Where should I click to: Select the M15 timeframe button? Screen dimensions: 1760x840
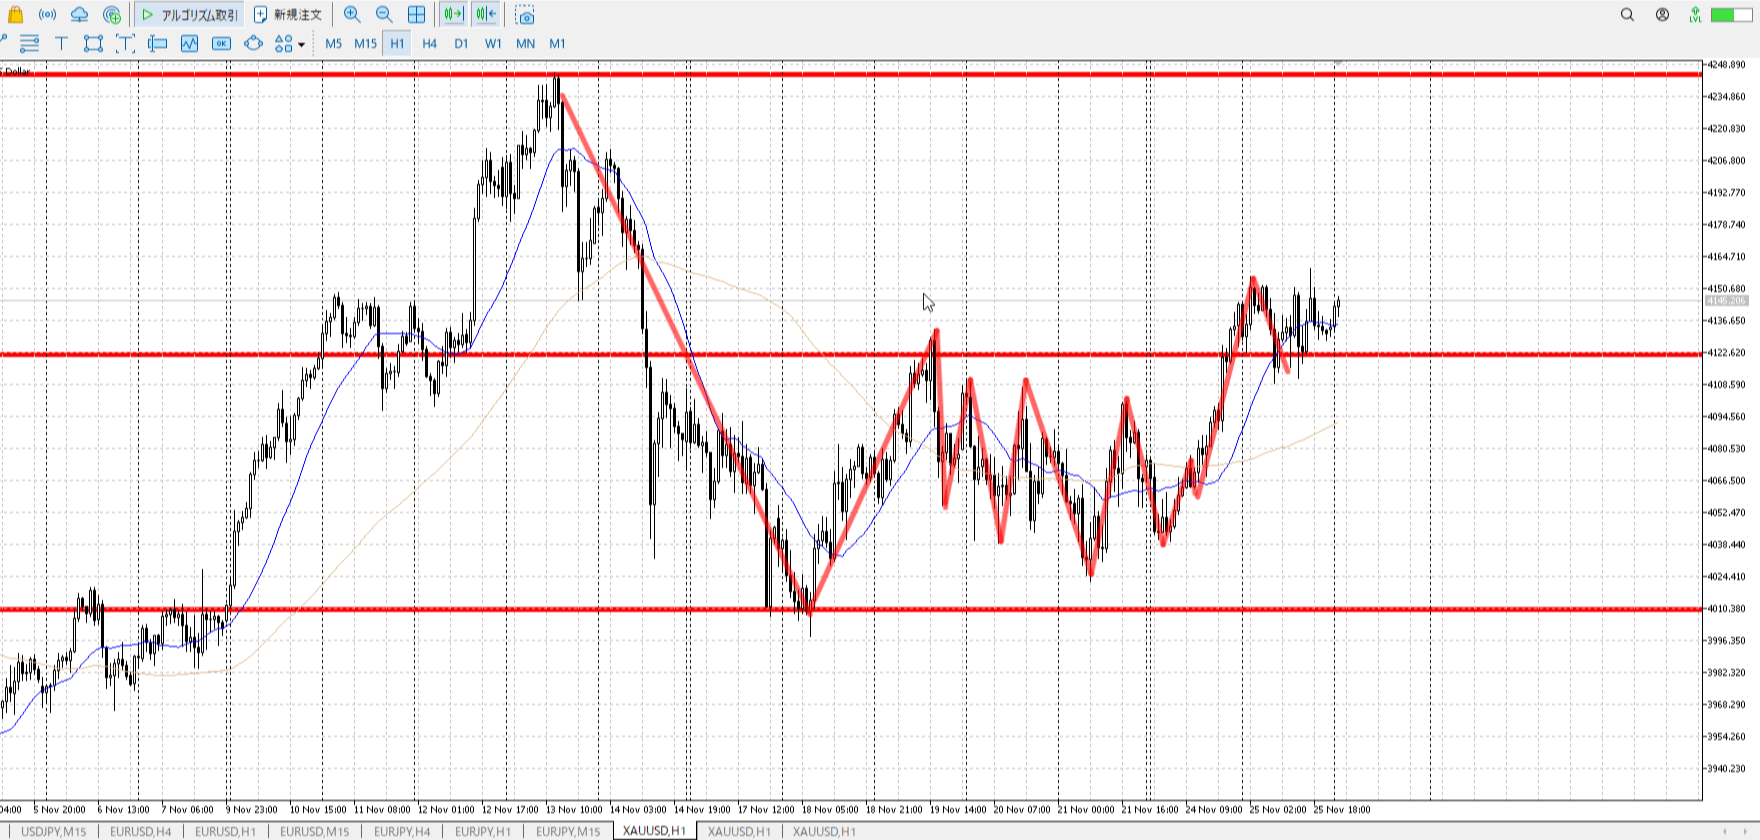365,43
